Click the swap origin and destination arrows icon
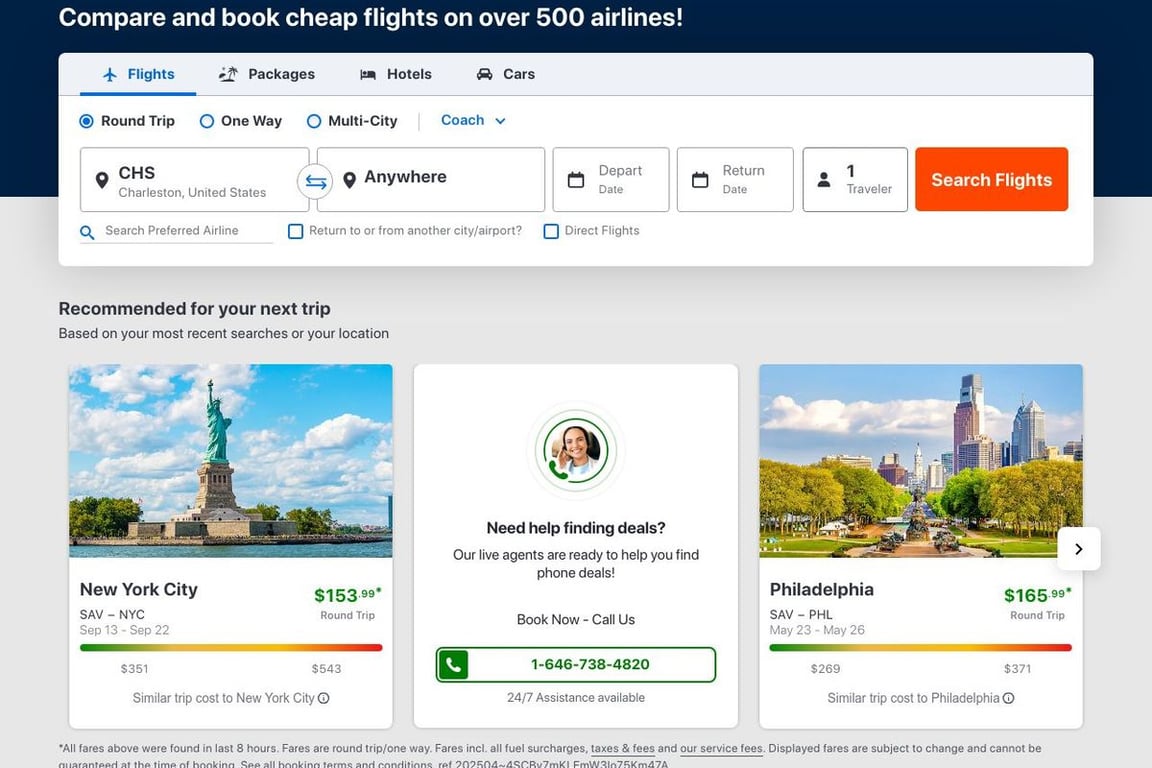 pyautogui.click(x=315, y=181)
